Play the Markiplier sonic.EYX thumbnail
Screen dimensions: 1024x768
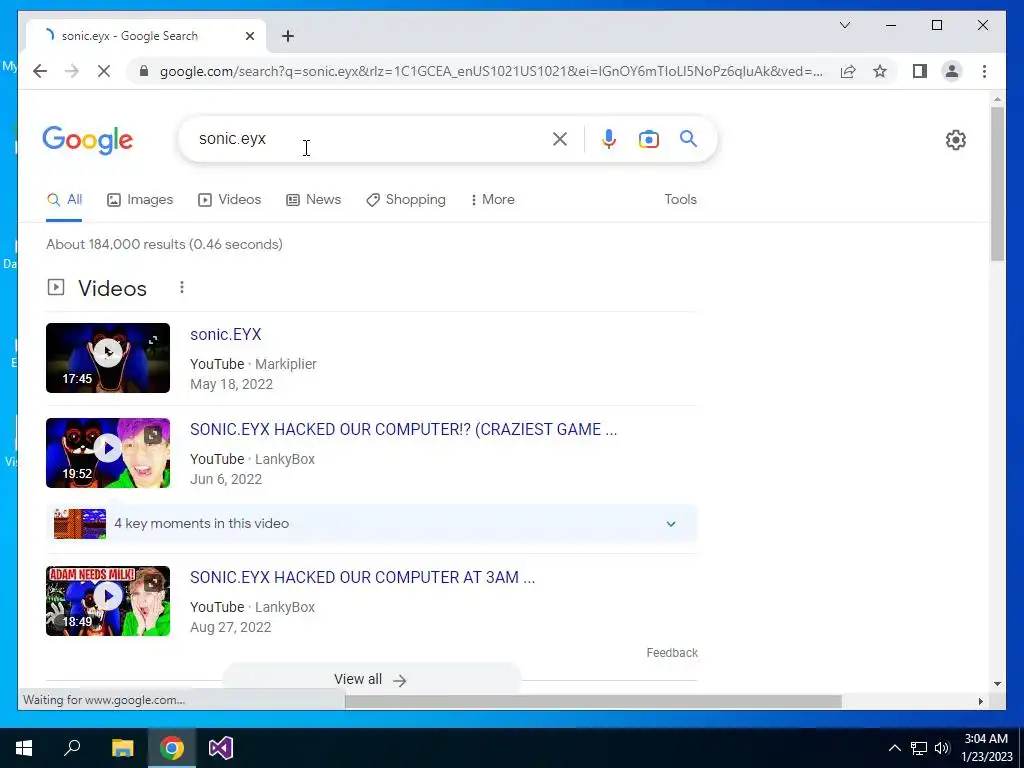coord(108,358)
